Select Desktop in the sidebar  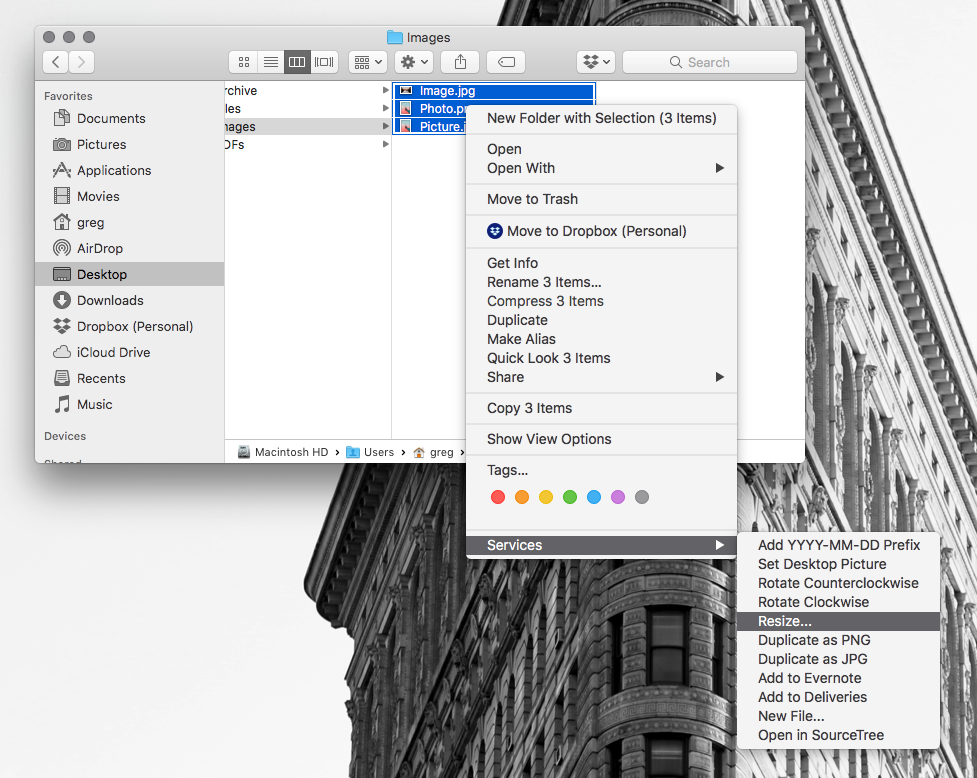[130, 274]
